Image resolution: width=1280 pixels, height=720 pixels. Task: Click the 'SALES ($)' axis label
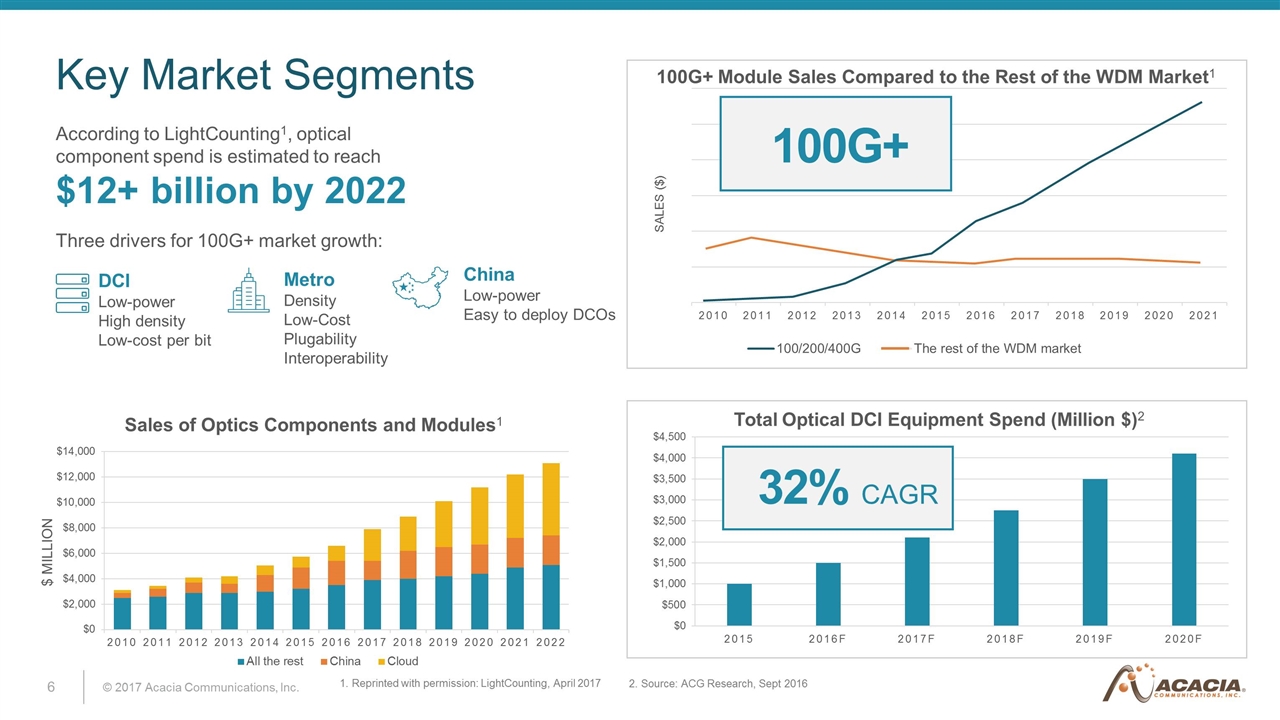(659, 204)
